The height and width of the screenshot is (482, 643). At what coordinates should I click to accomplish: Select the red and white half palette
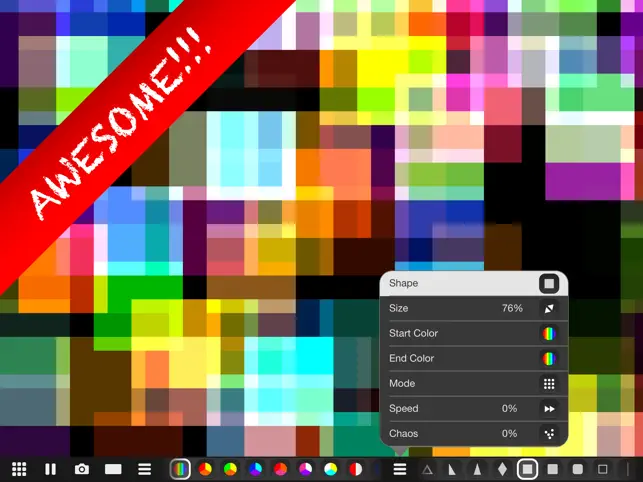coord(355,469)
